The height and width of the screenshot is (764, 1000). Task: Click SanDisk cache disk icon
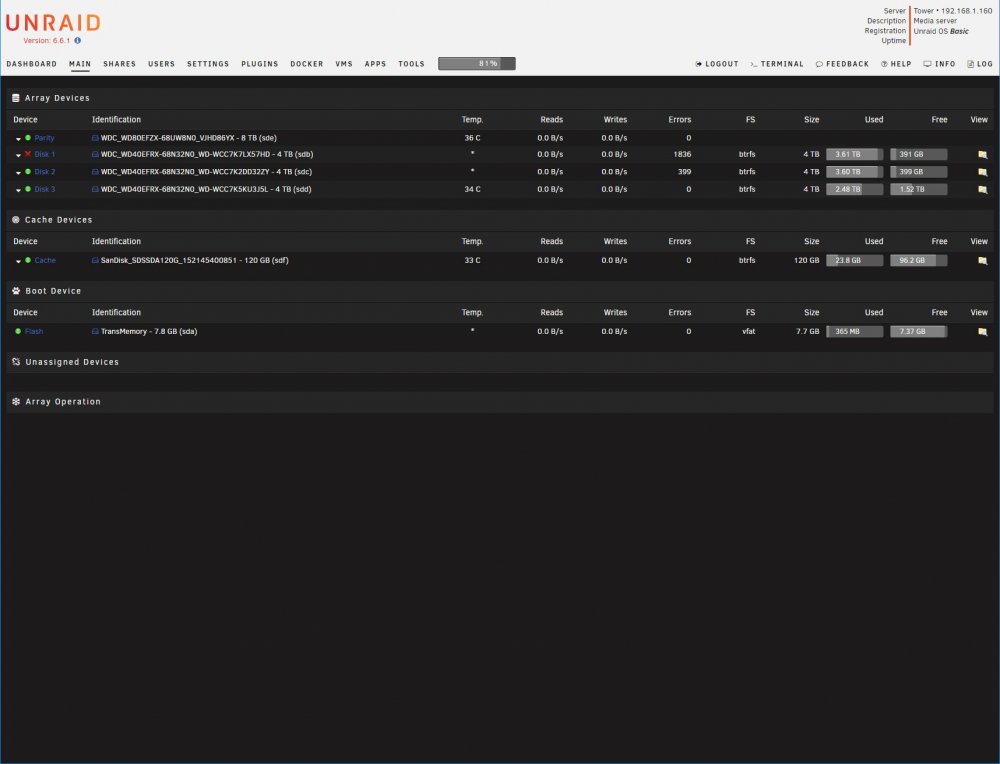(x=95, y=260)
